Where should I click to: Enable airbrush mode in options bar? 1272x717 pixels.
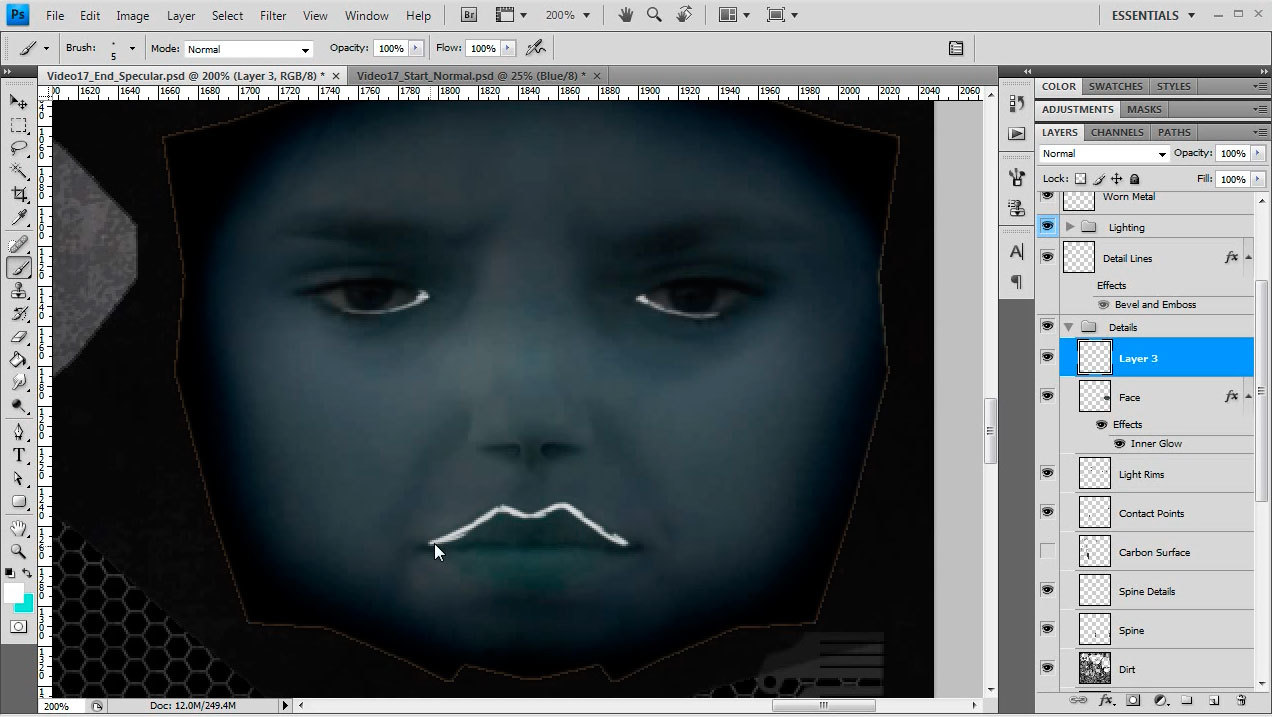pos(536,48)
